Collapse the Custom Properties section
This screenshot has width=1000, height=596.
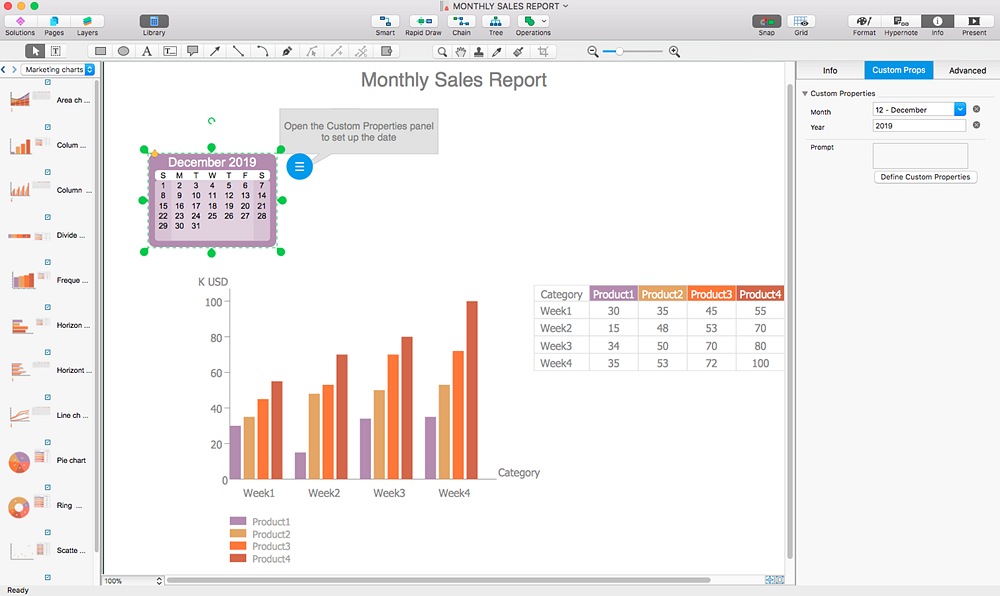point(805,94)
